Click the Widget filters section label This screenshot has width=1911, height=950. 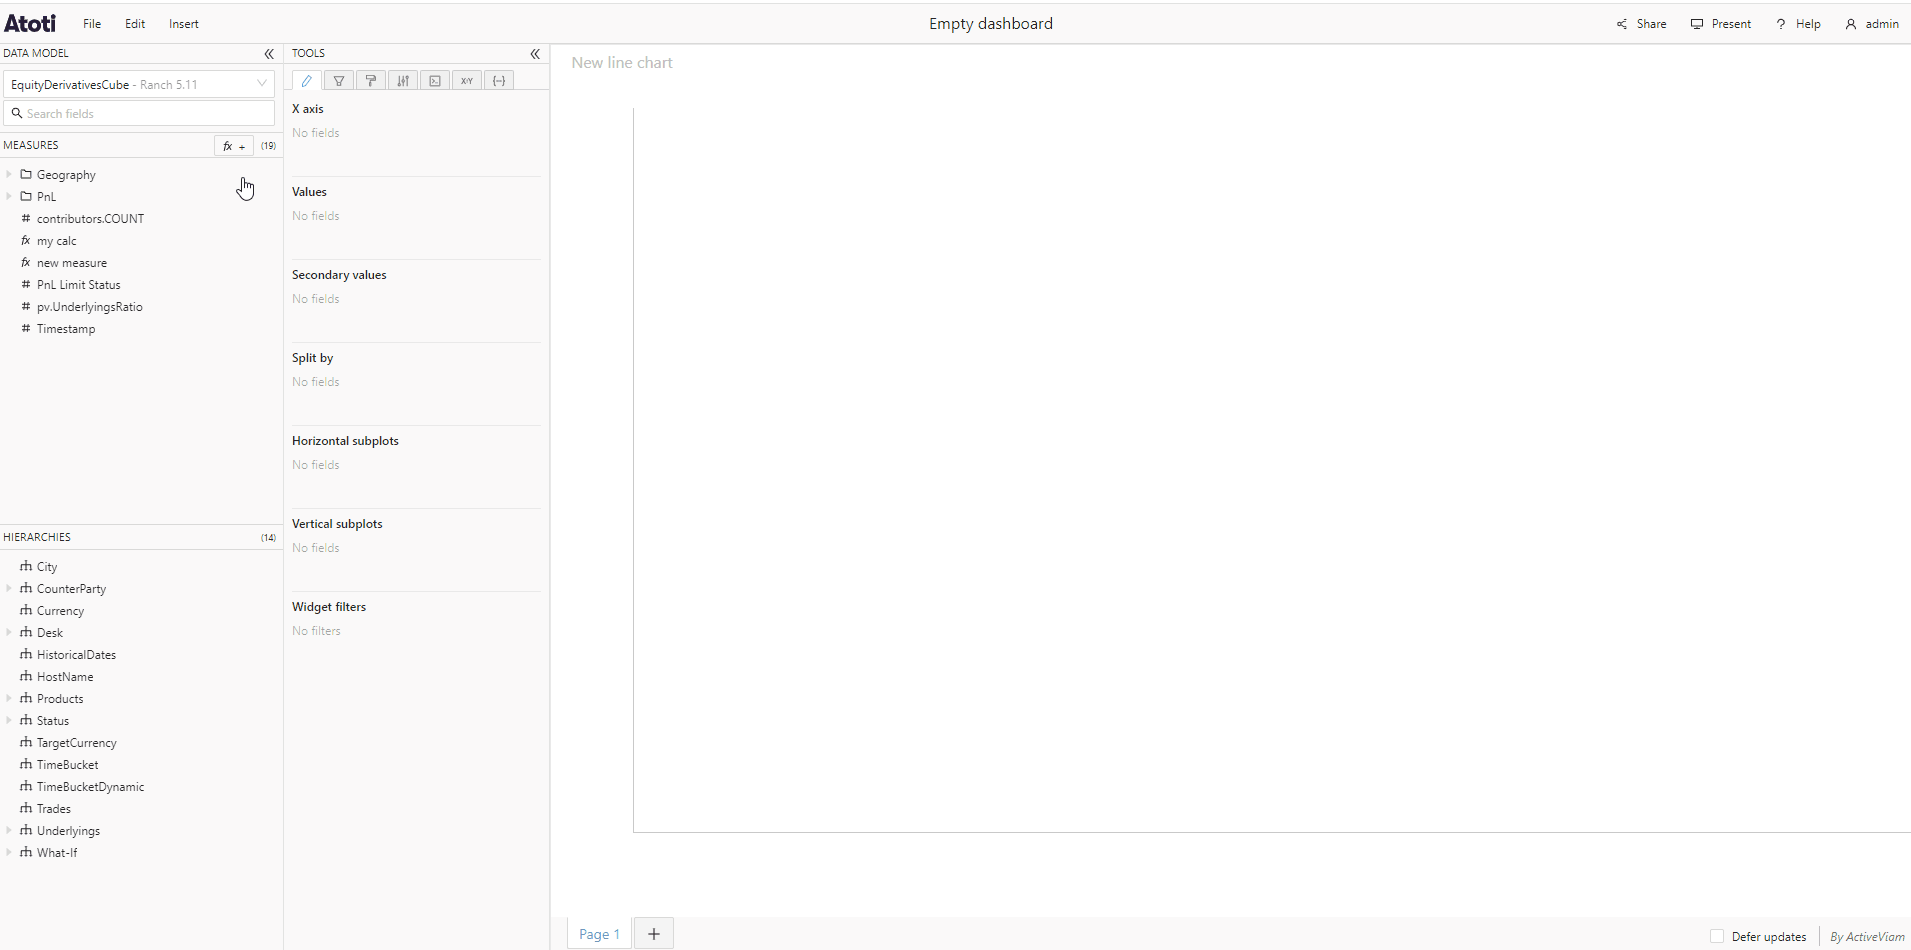point(329,607)
